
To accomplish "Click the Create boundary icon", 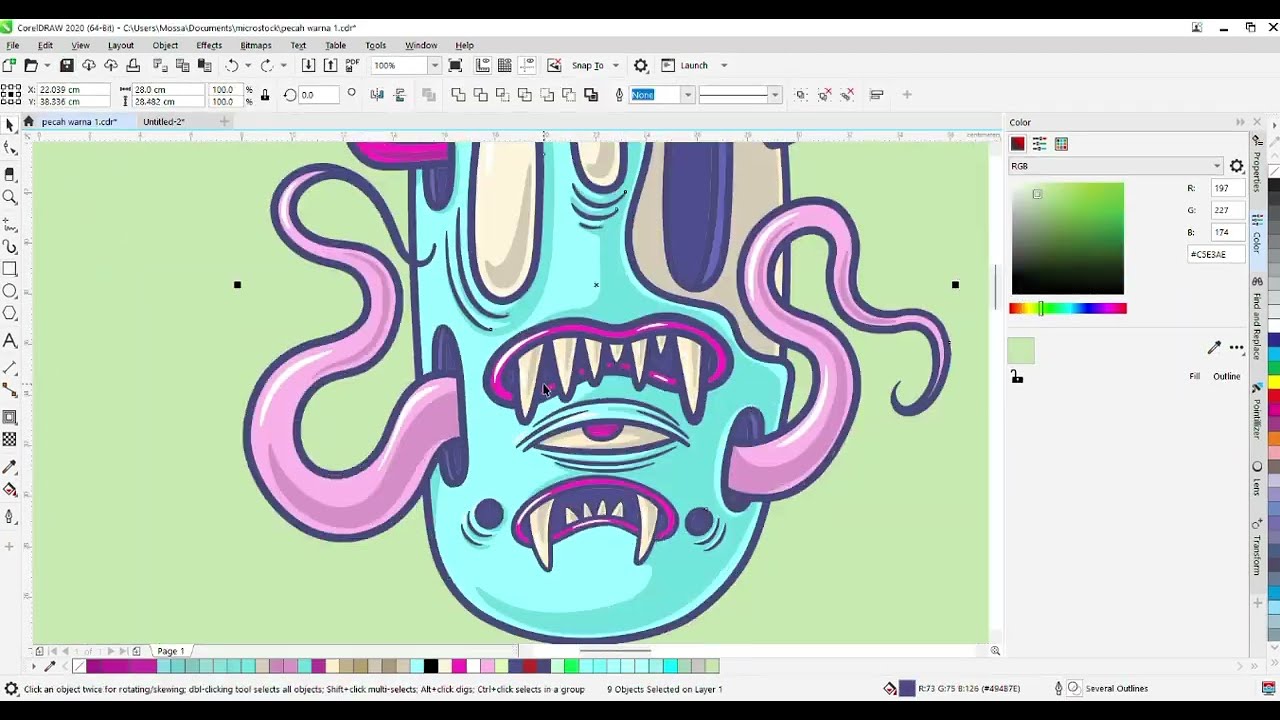I will (x=591, y=95).
